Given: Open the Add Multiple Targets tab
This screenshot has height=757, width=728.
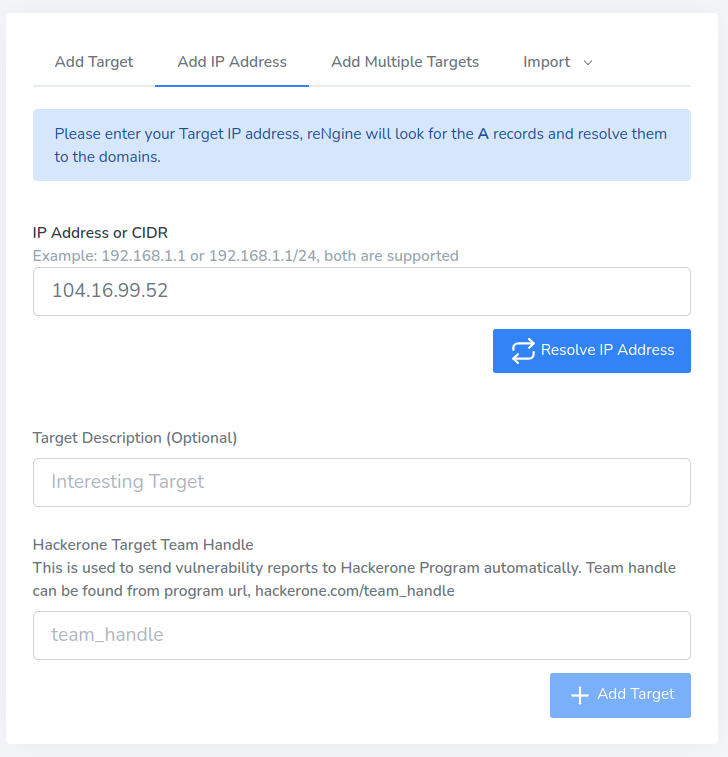Looking at the screenshot, I should tap(405, 62).
